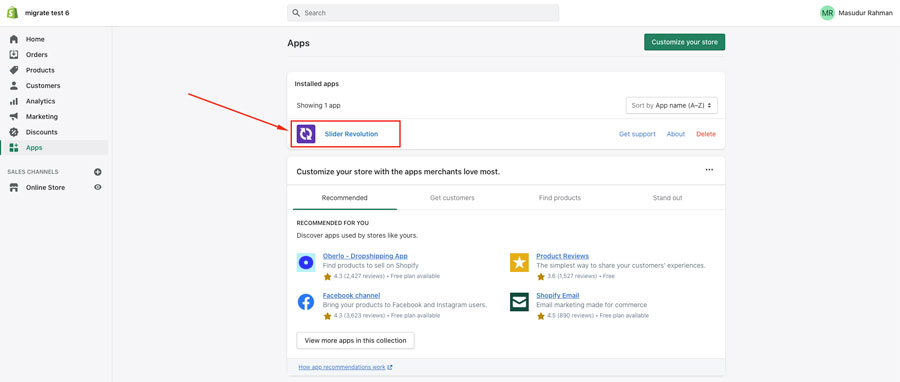Add a sales channel with plus icon
The height and width of the screenshot is (382, 900).
(98, 171)
